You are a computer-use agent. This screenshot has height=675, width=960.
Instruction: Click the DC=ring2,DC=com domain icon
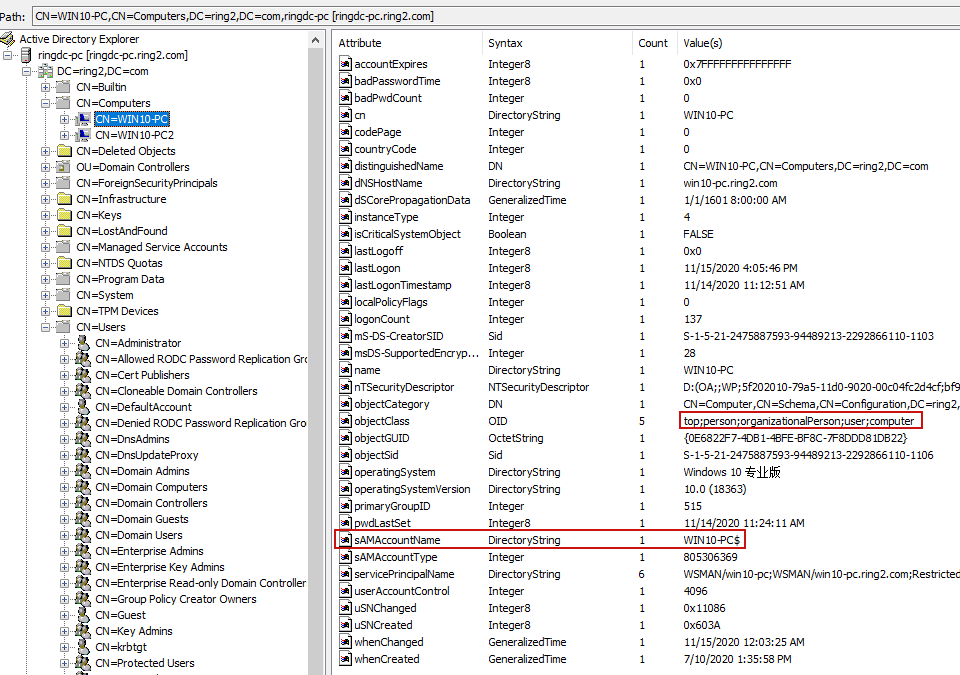point(46,71)
